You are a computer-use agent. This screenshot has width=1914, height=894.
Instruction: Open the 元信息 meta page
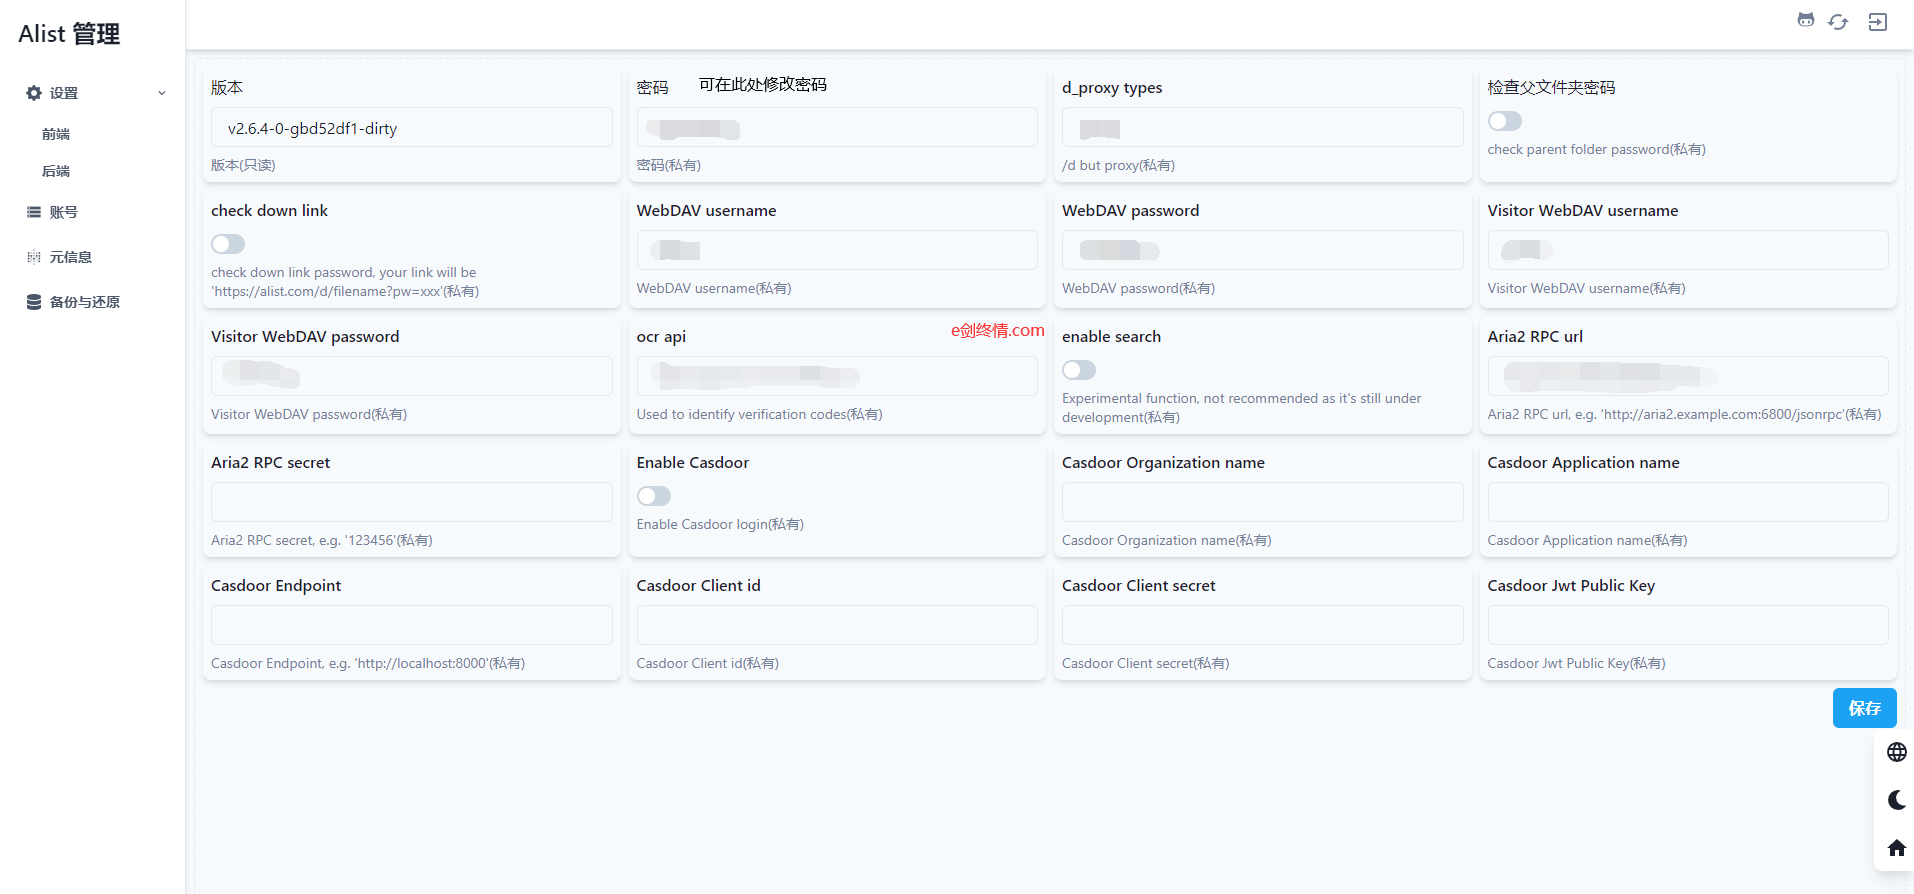(x=70, y=257)
